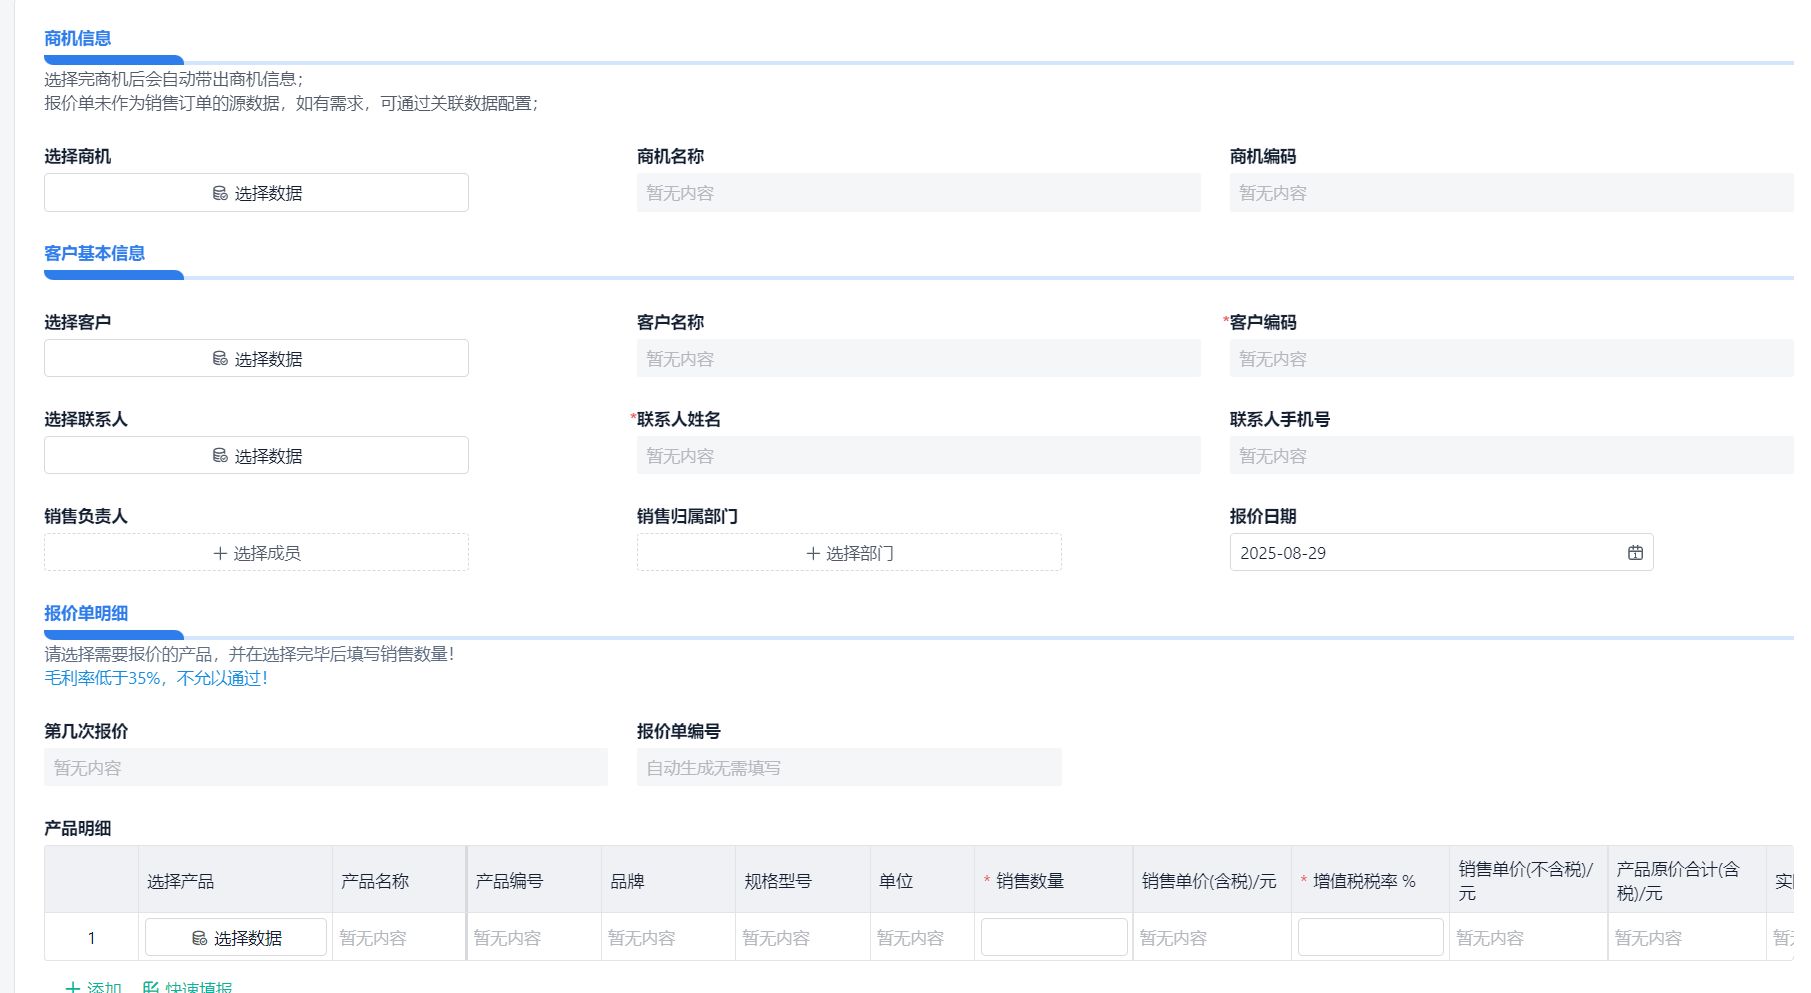Click row 1 产品名称 cell 暂无内容
The image size is (1811, 993).
click(x=399, y=937)
